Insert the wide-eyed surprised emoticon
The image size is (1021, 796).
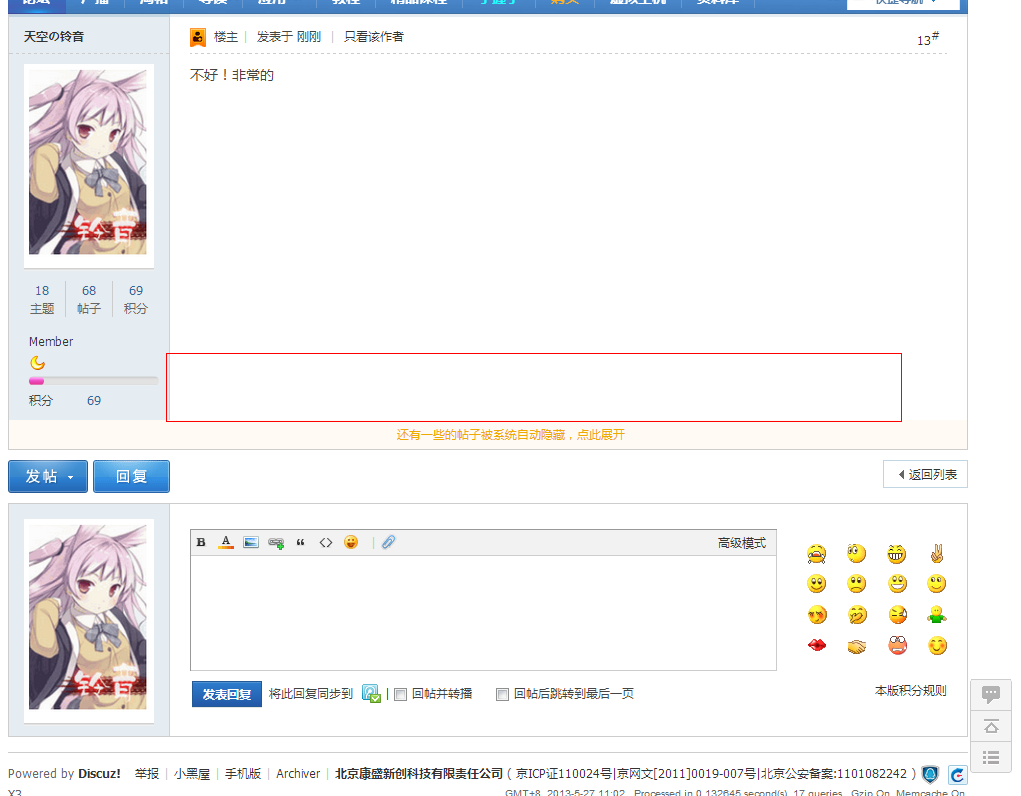tap(857, 554)
